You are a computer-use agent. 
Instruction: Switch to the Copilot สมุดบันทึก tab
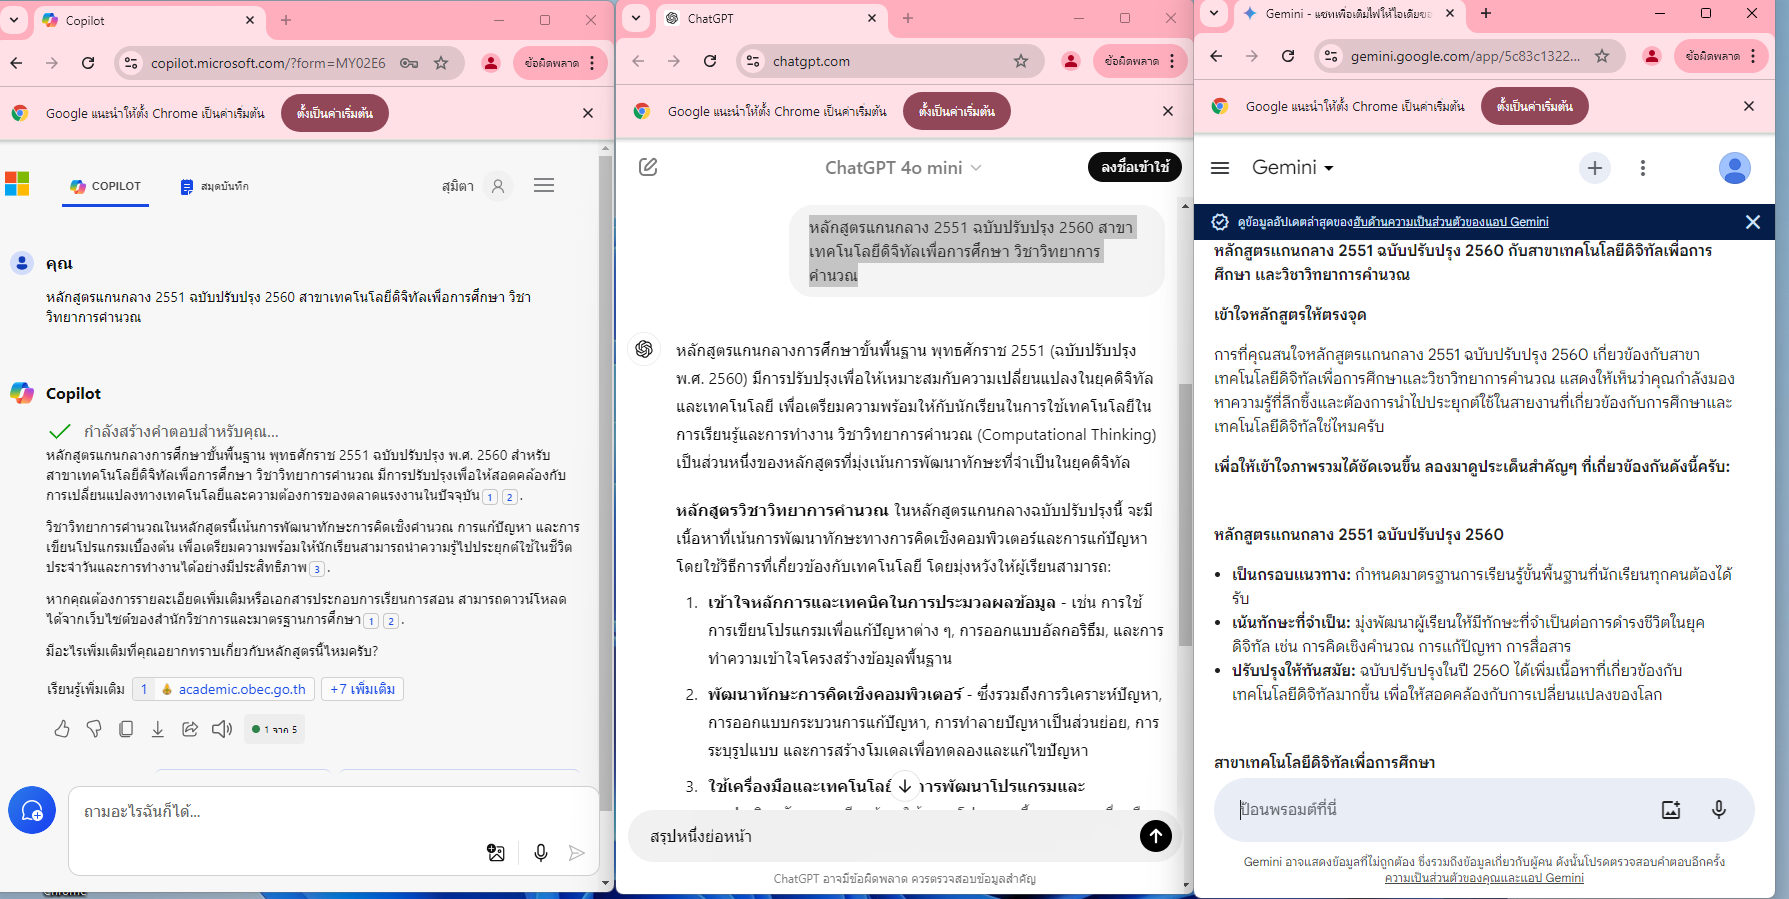click(x=214, y=186)
